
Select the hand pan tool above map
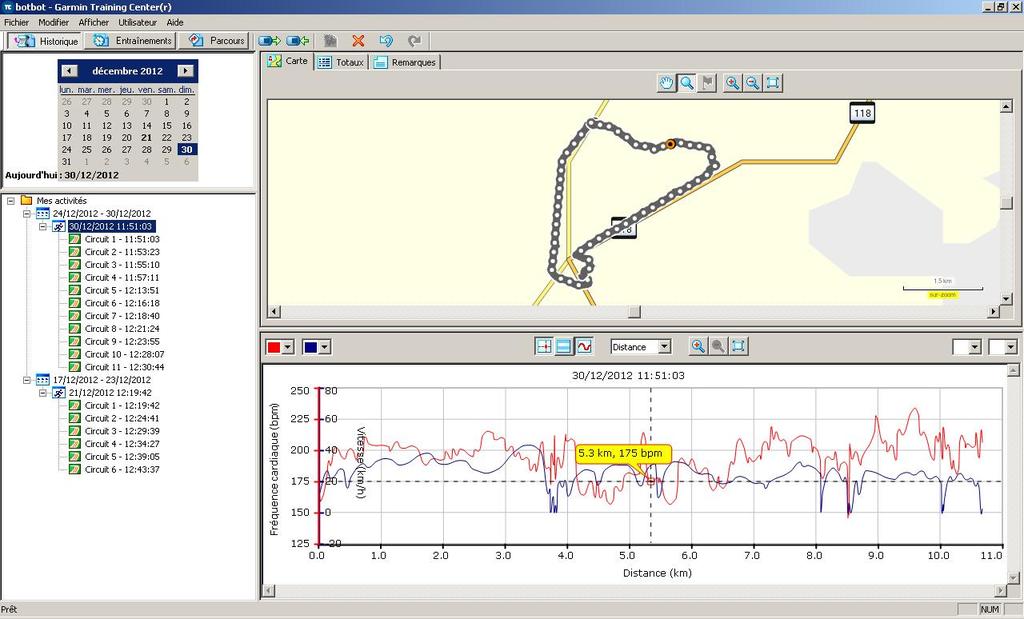click(667, 83)
